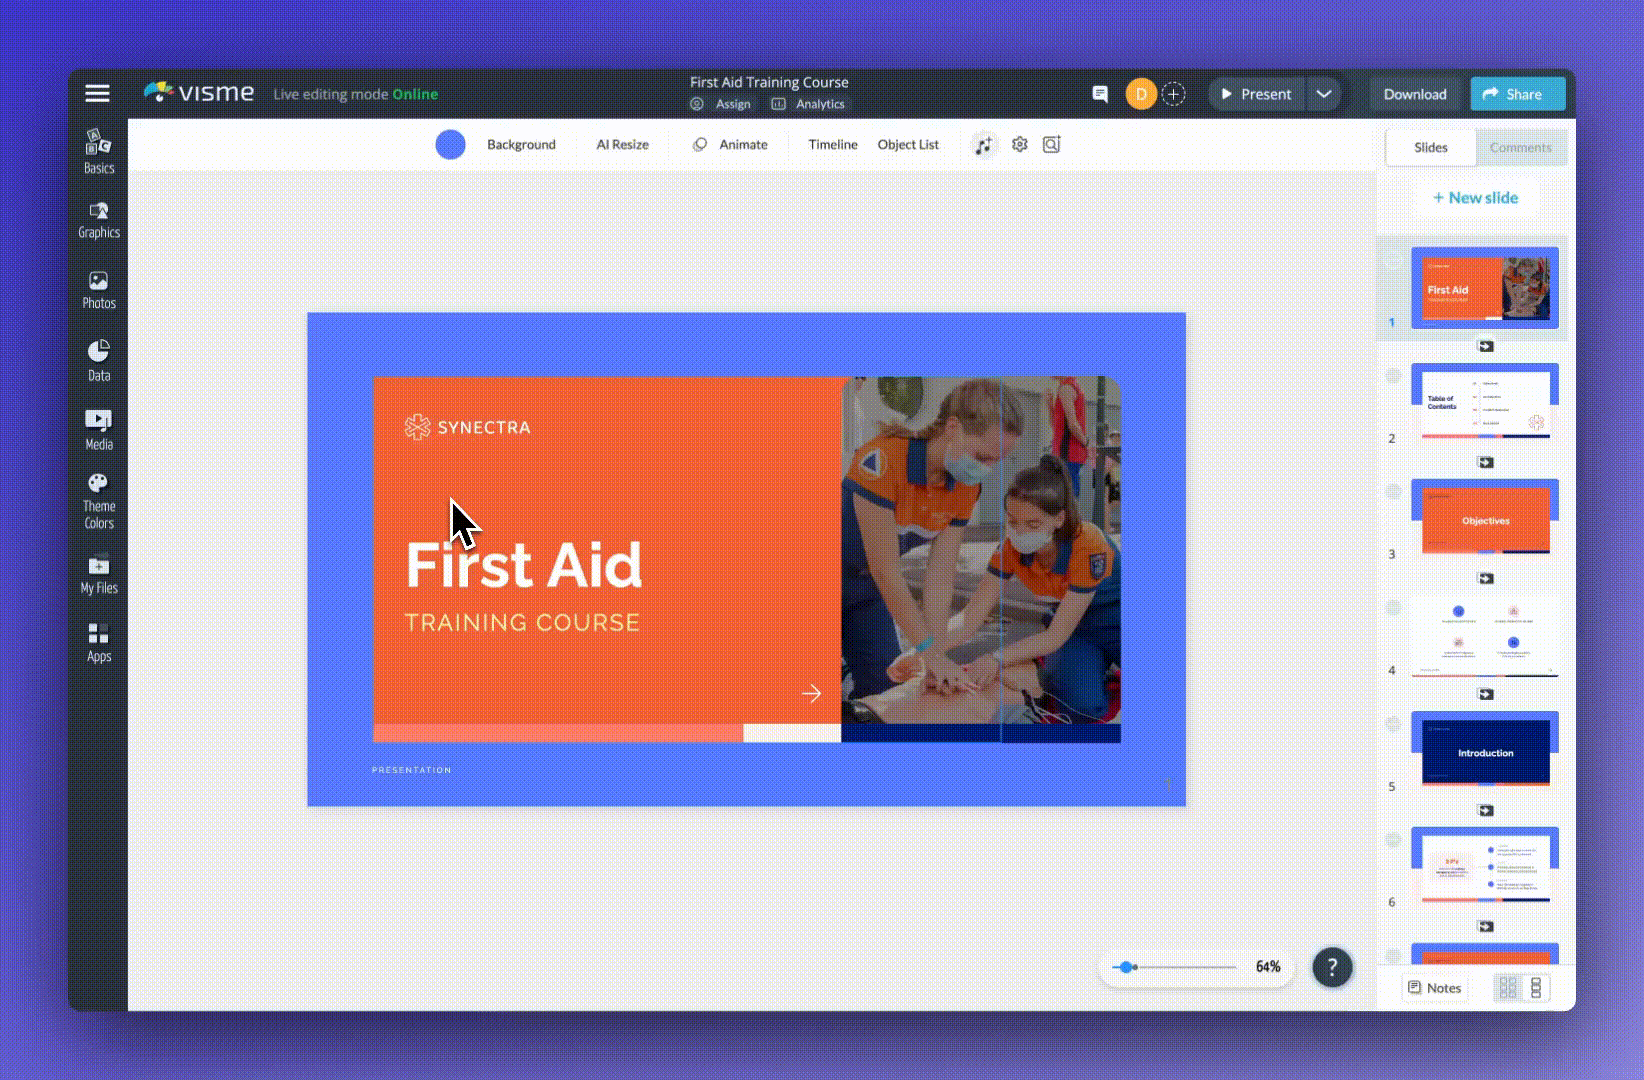This screenshot has width=1644, height=1080.
Task: Open presentation settings via the gear icon
Action: click(1019, 144)
